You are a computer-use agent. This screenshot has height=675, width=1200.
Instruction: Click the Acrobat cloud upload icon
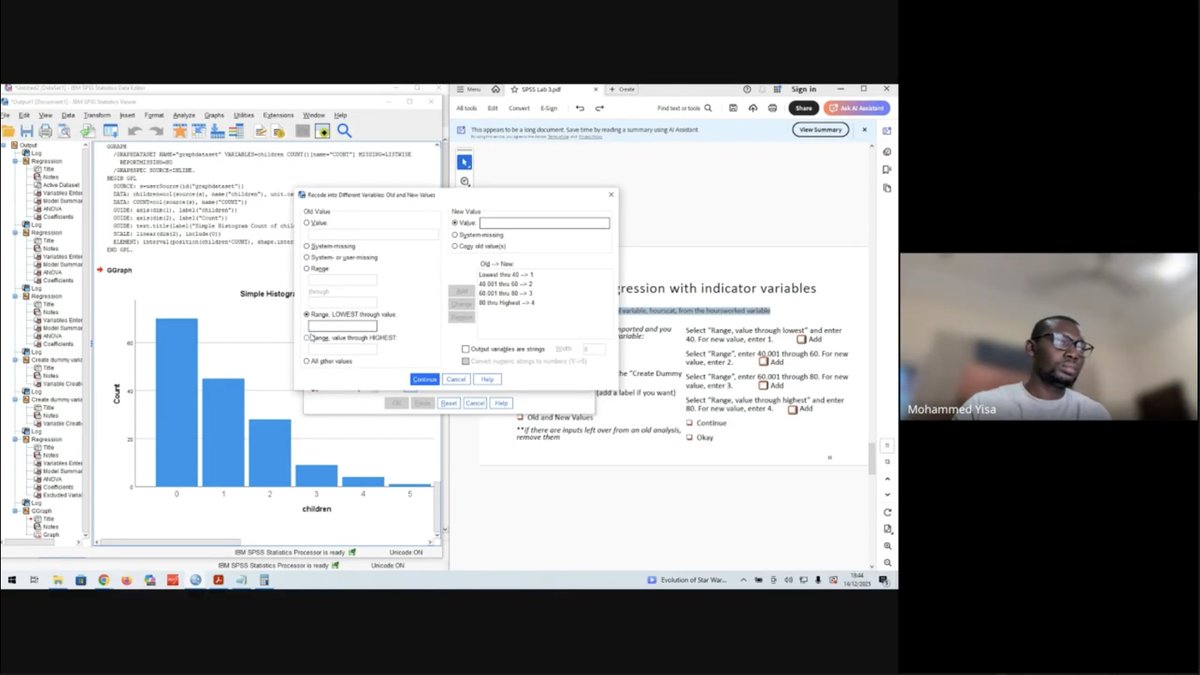click(753, 108)
